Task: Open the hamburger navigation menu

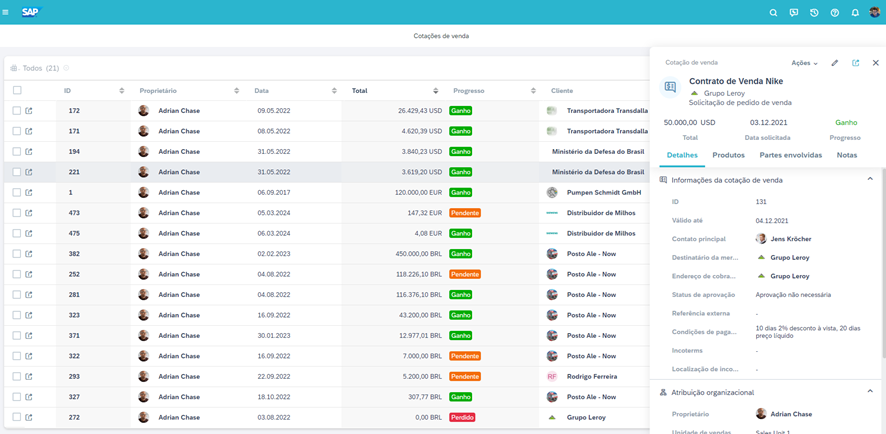Action: click(6, 12)
